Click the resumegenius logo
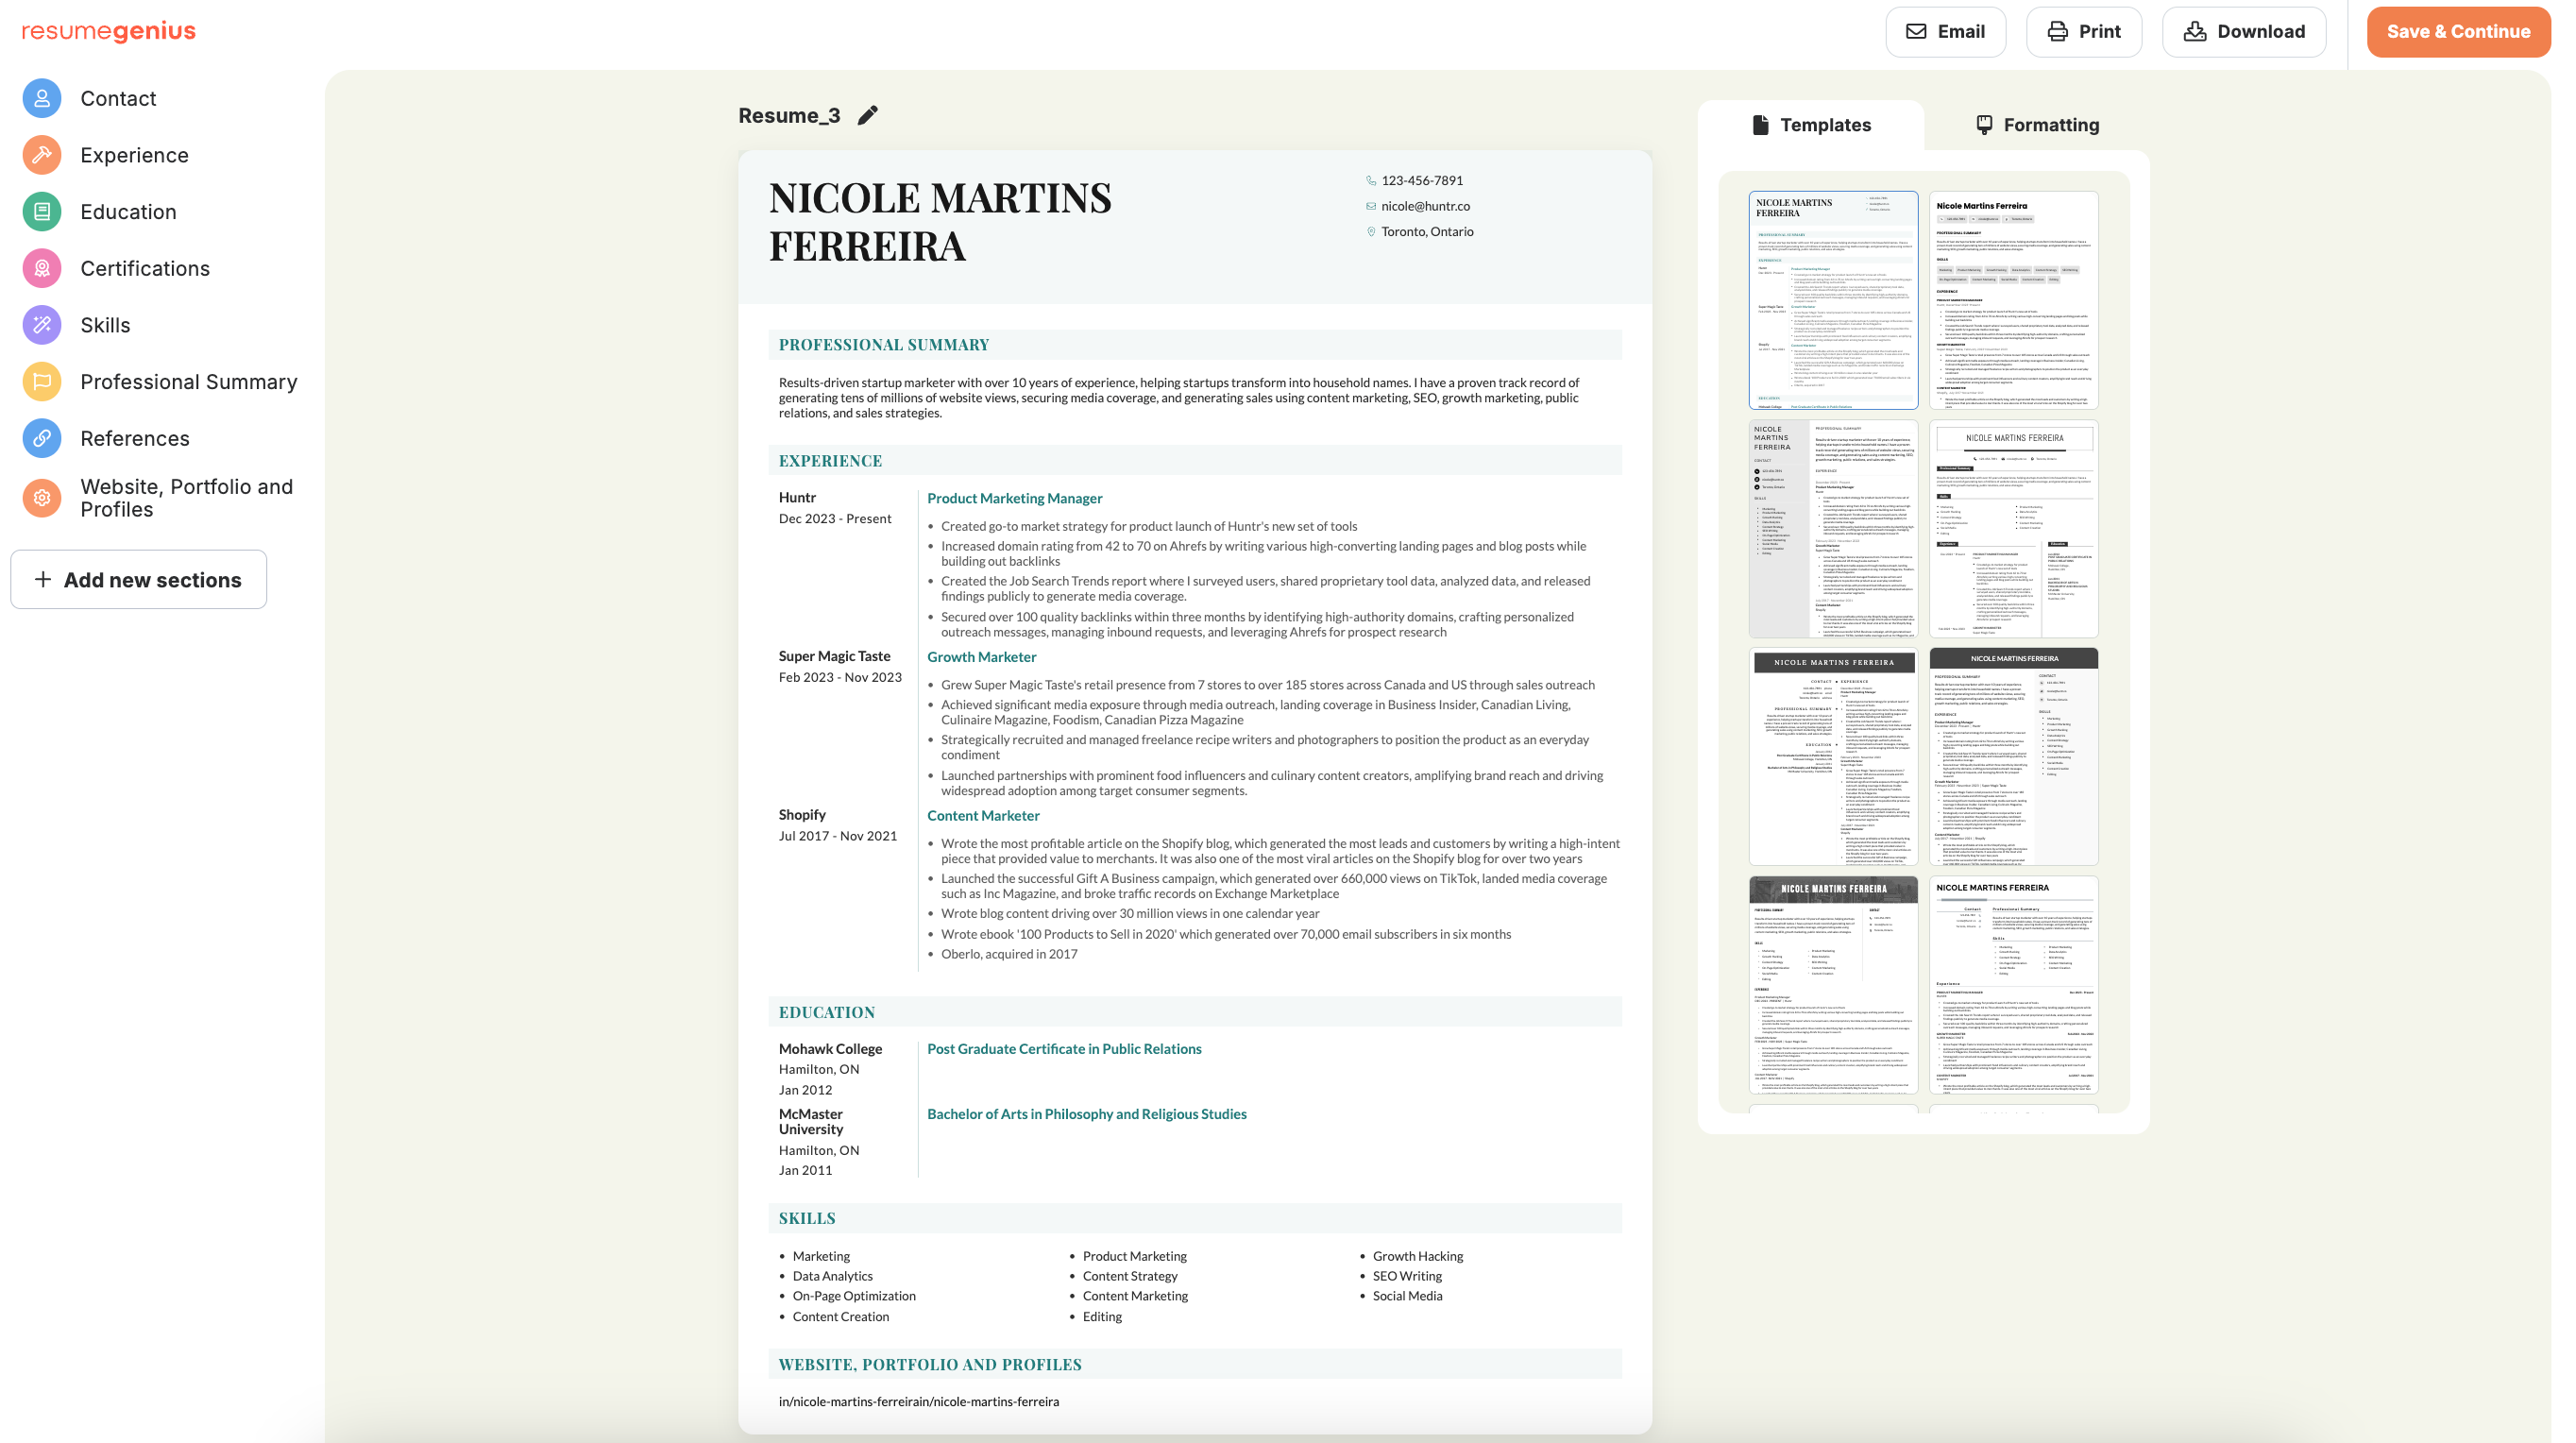2576x1443 pixels. (x=108, y=31)
